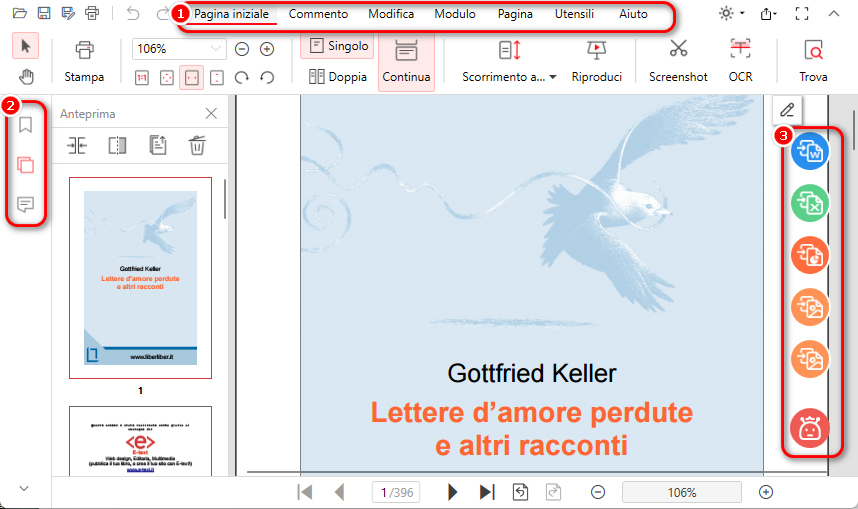Viewport: 858px width, 509px height.
Task: Click the Riproduci slideshow button
Action: [x=597, y=60]
